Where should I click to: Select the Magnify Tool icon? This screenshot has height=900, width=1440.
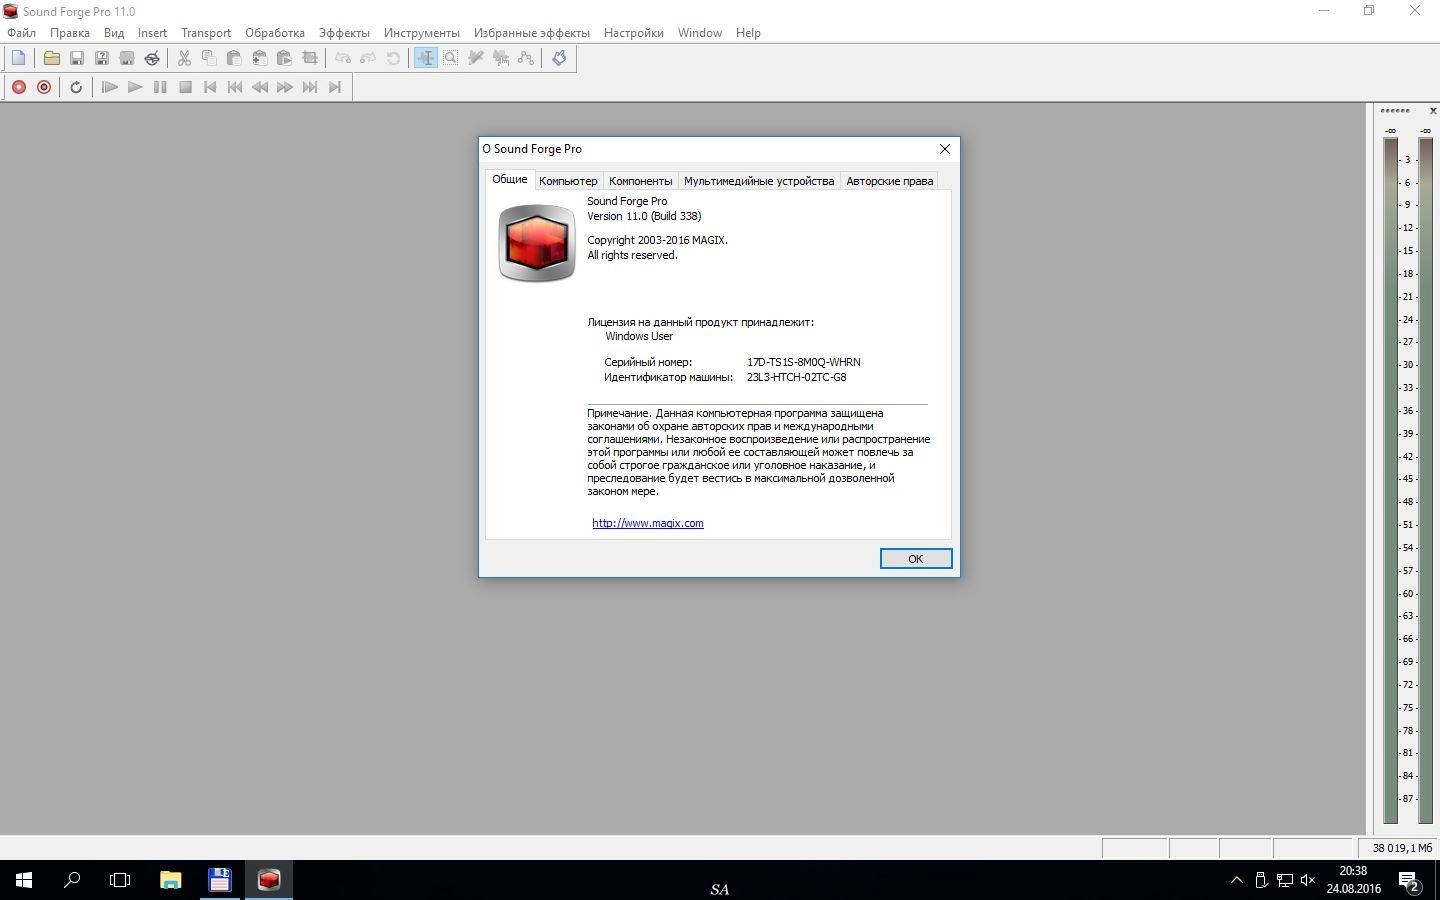[x=451, y=58]
